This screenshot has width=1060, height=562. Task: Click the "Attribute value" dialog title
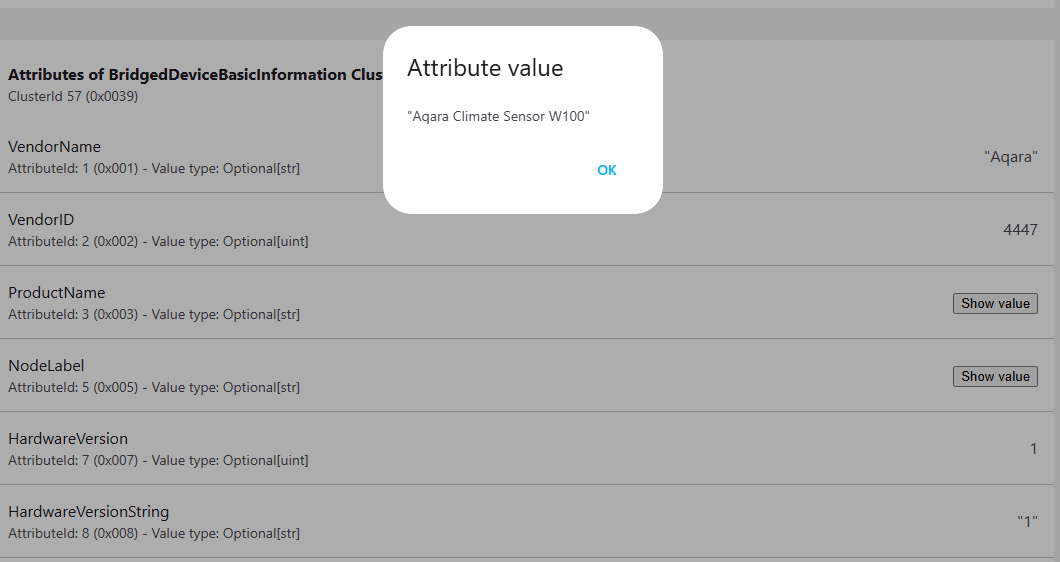[485, 68]
